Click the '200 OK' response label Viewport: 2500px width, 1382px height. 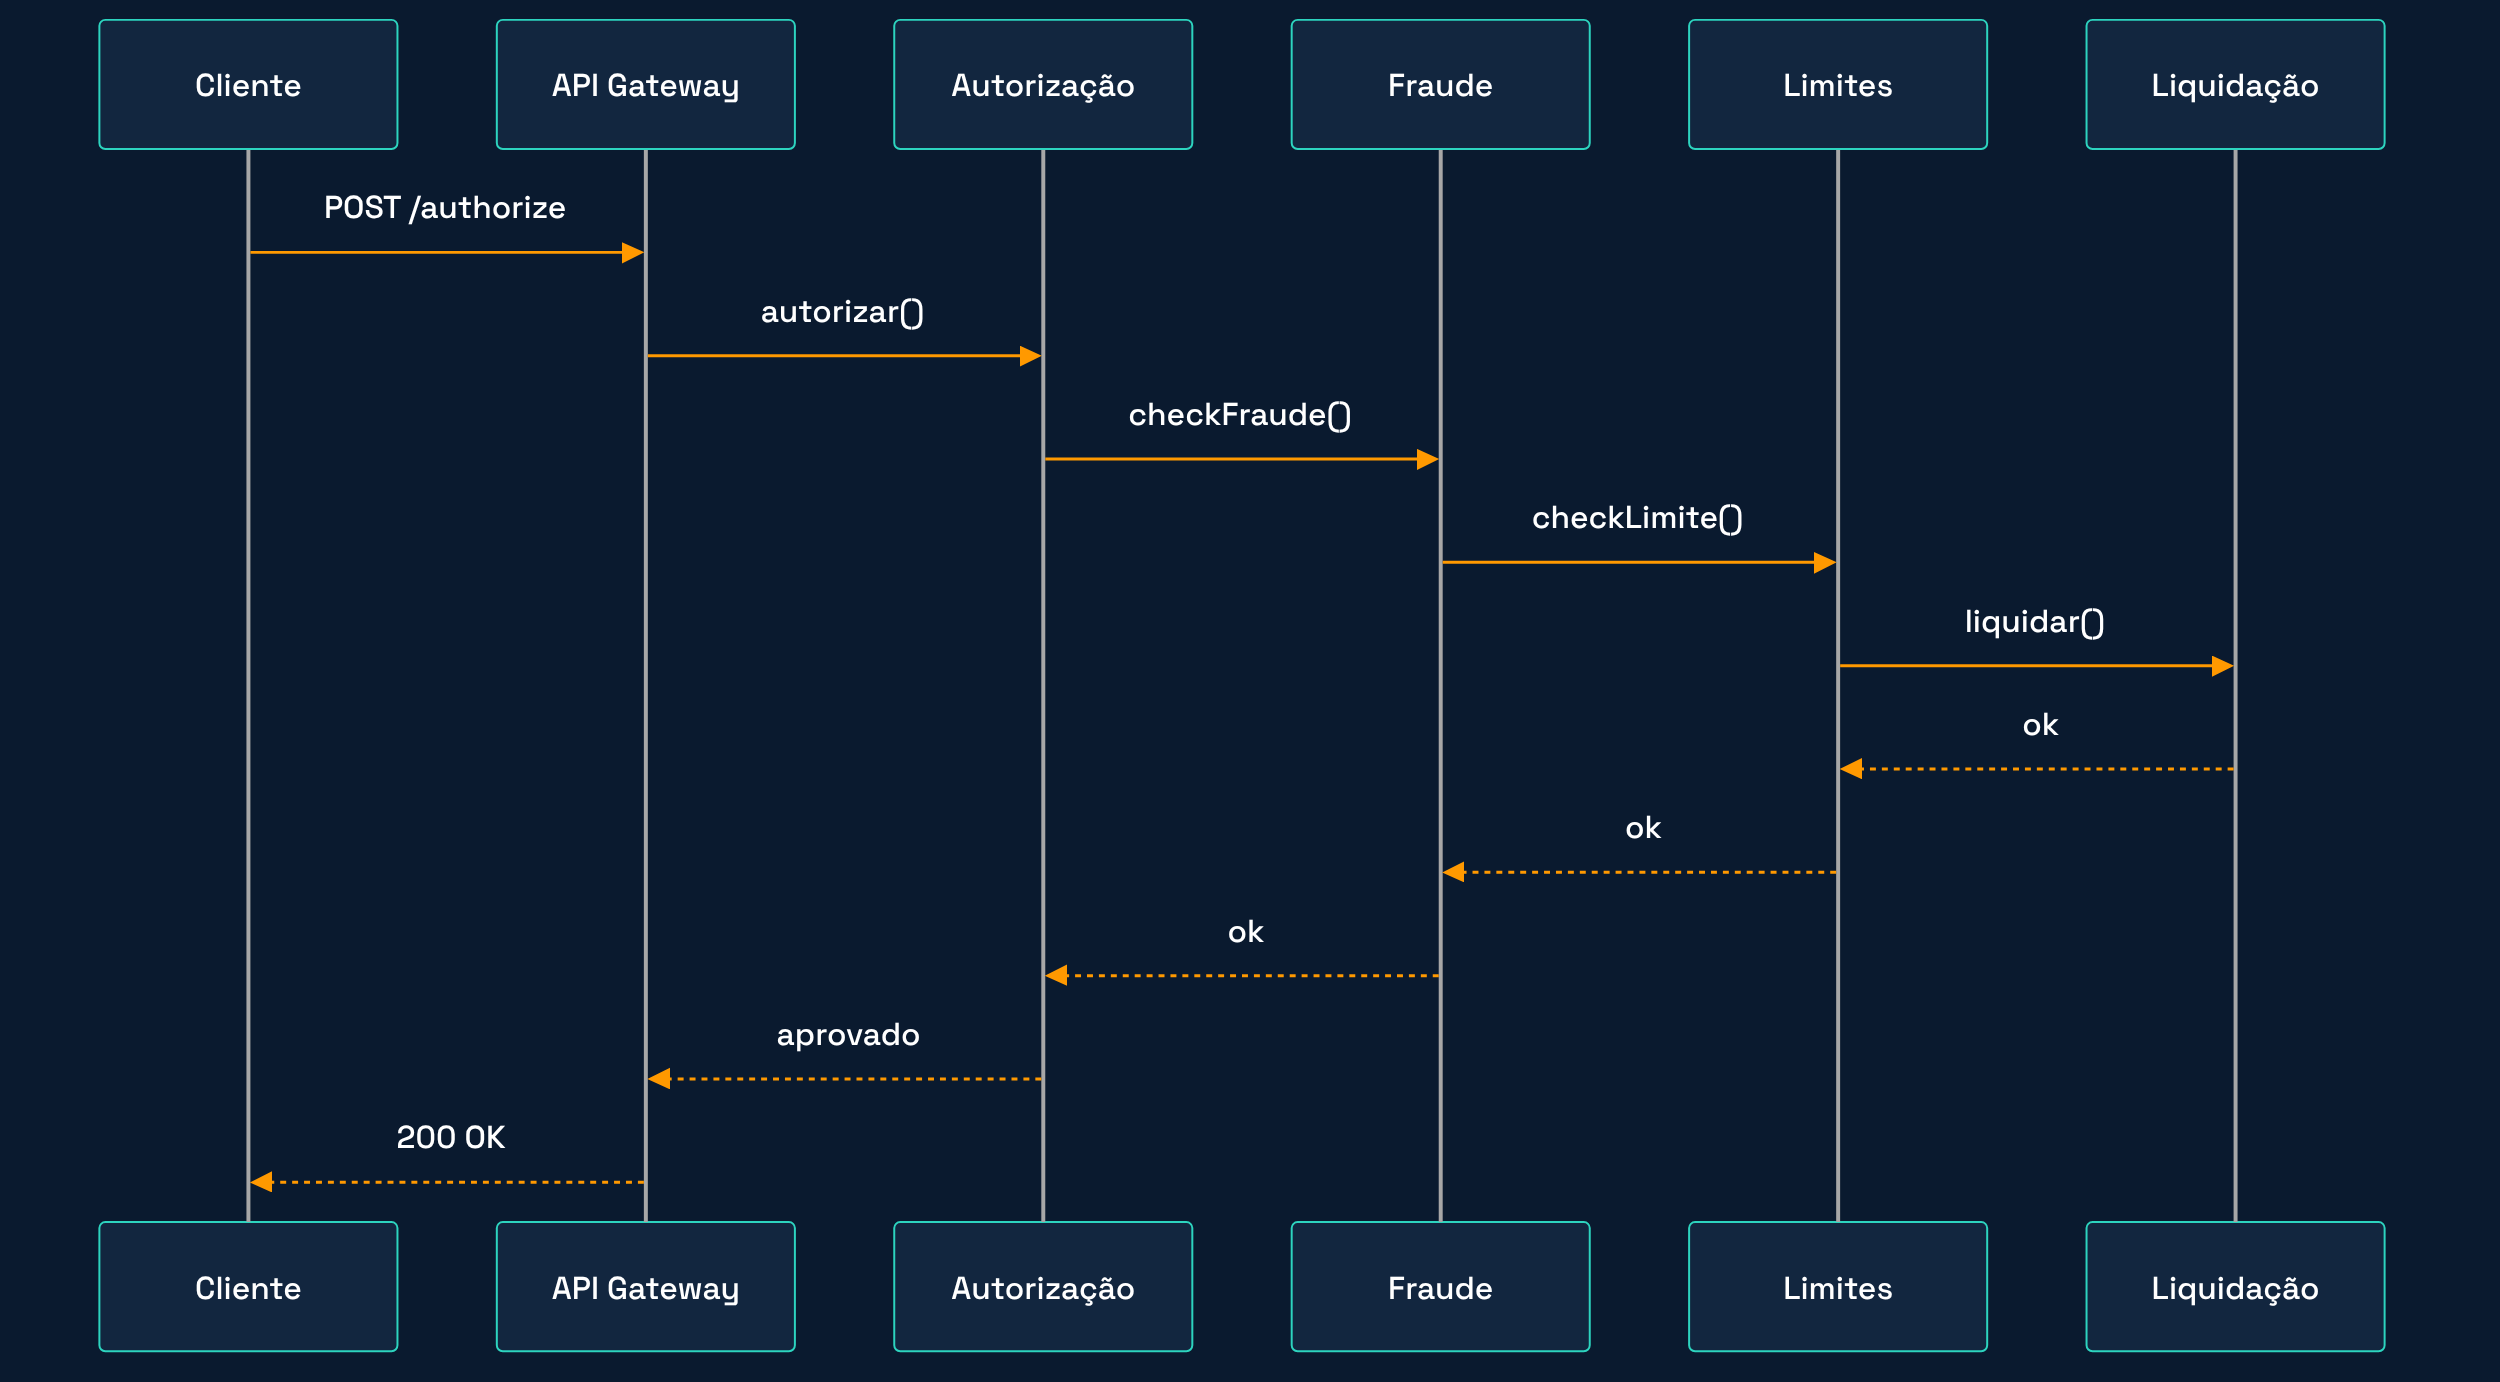451,1137
